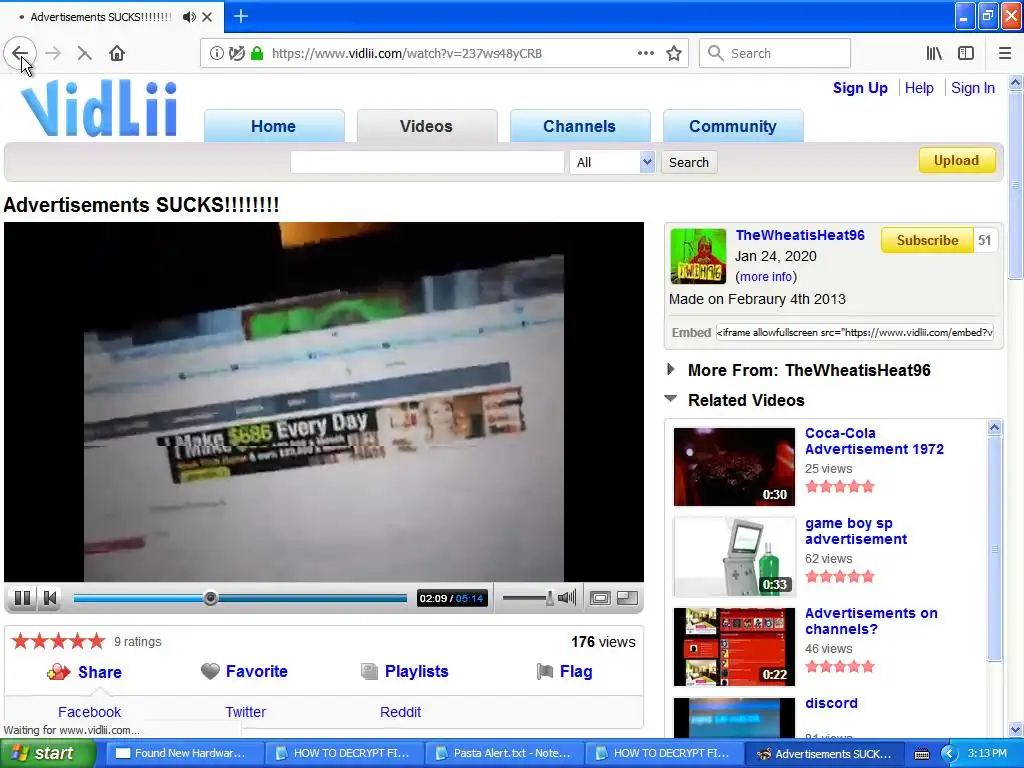Open the browser home page icon
1024x768 pixels.
117,53
